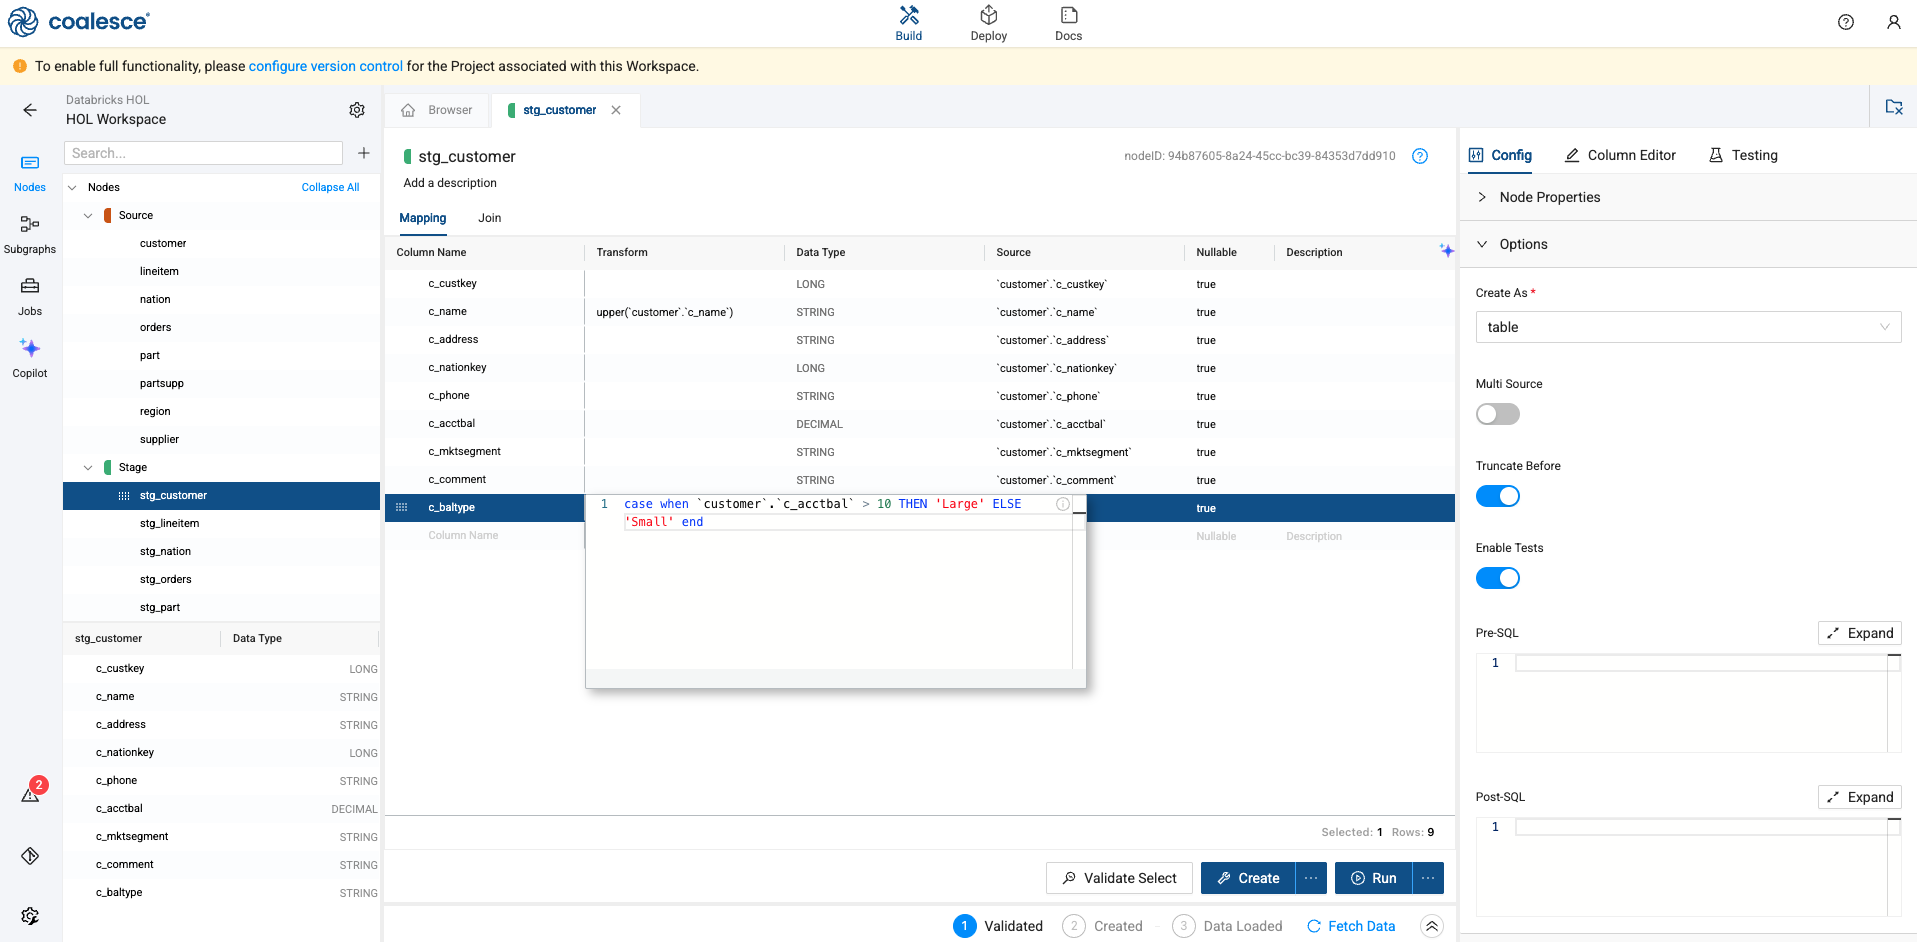Screen dimensions: 1917x942
Task: Open the Column Editor tab
Action: click(1620, 155)
